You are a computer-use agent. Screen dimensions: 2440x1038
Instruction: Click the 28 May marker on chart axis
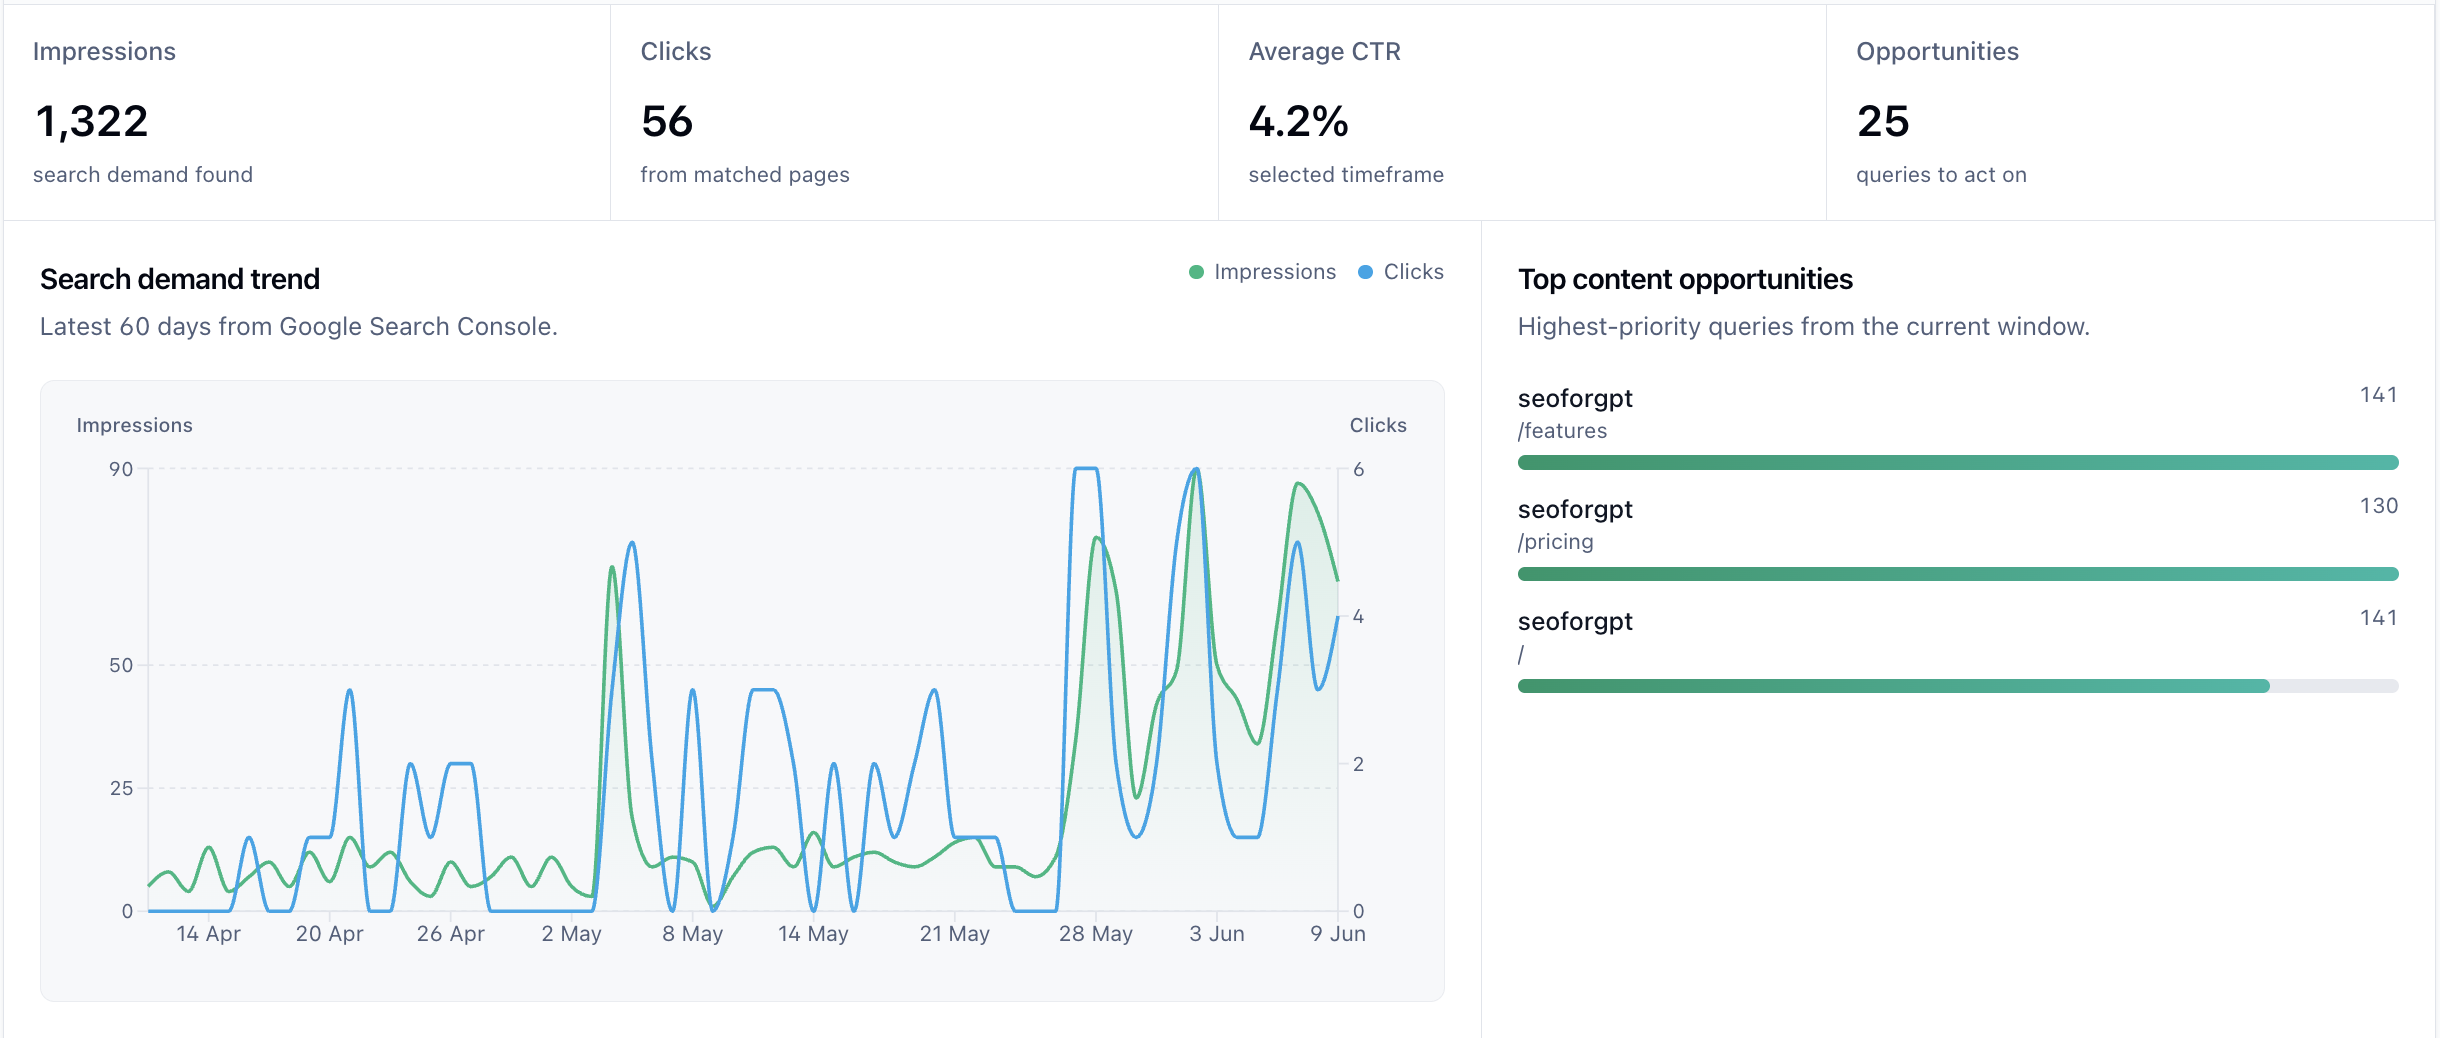pyautogui.click(x=1096, y=934)
